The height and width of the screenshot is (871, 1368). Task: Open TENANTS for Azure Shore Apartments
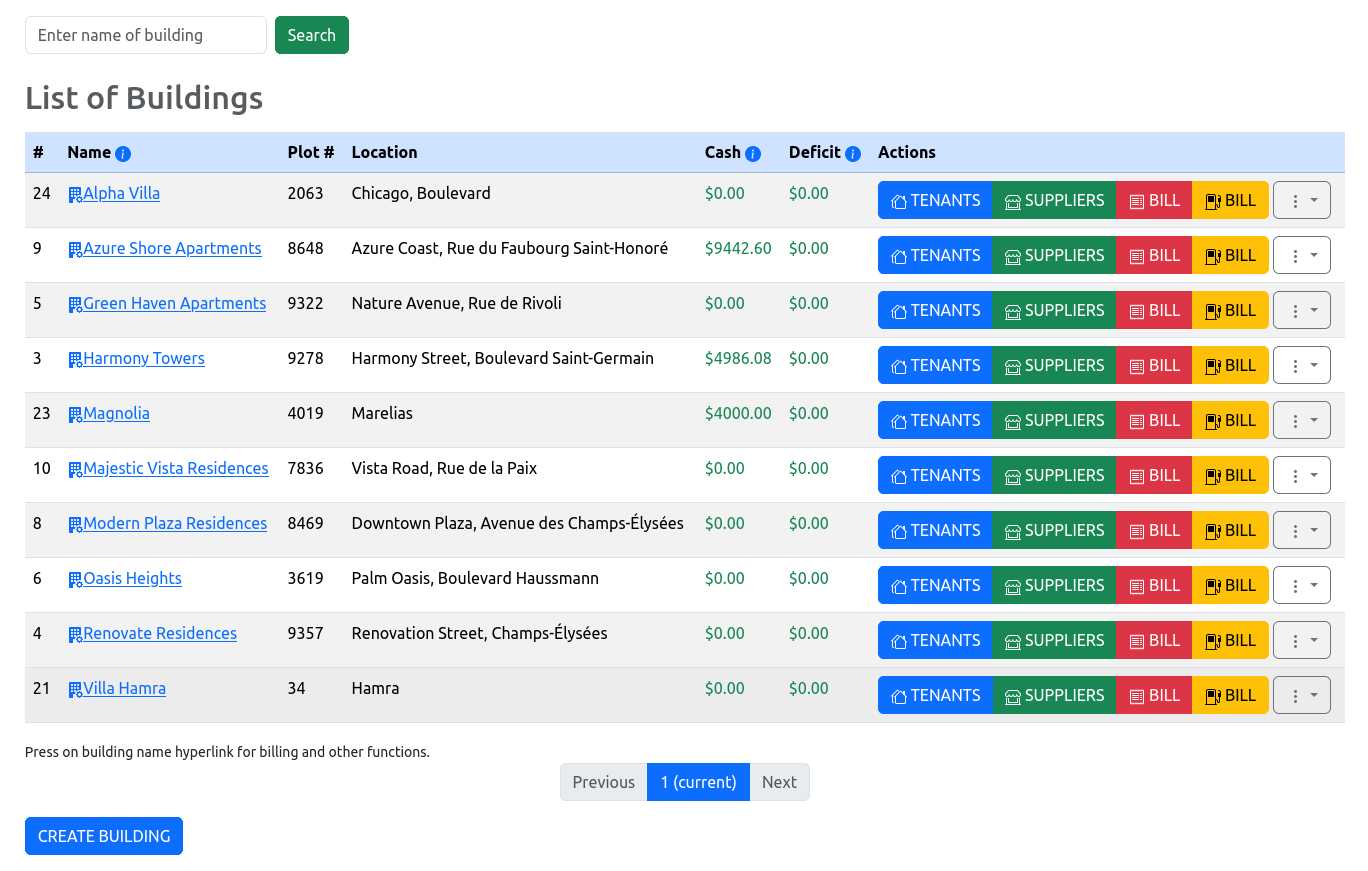point(935,255)
